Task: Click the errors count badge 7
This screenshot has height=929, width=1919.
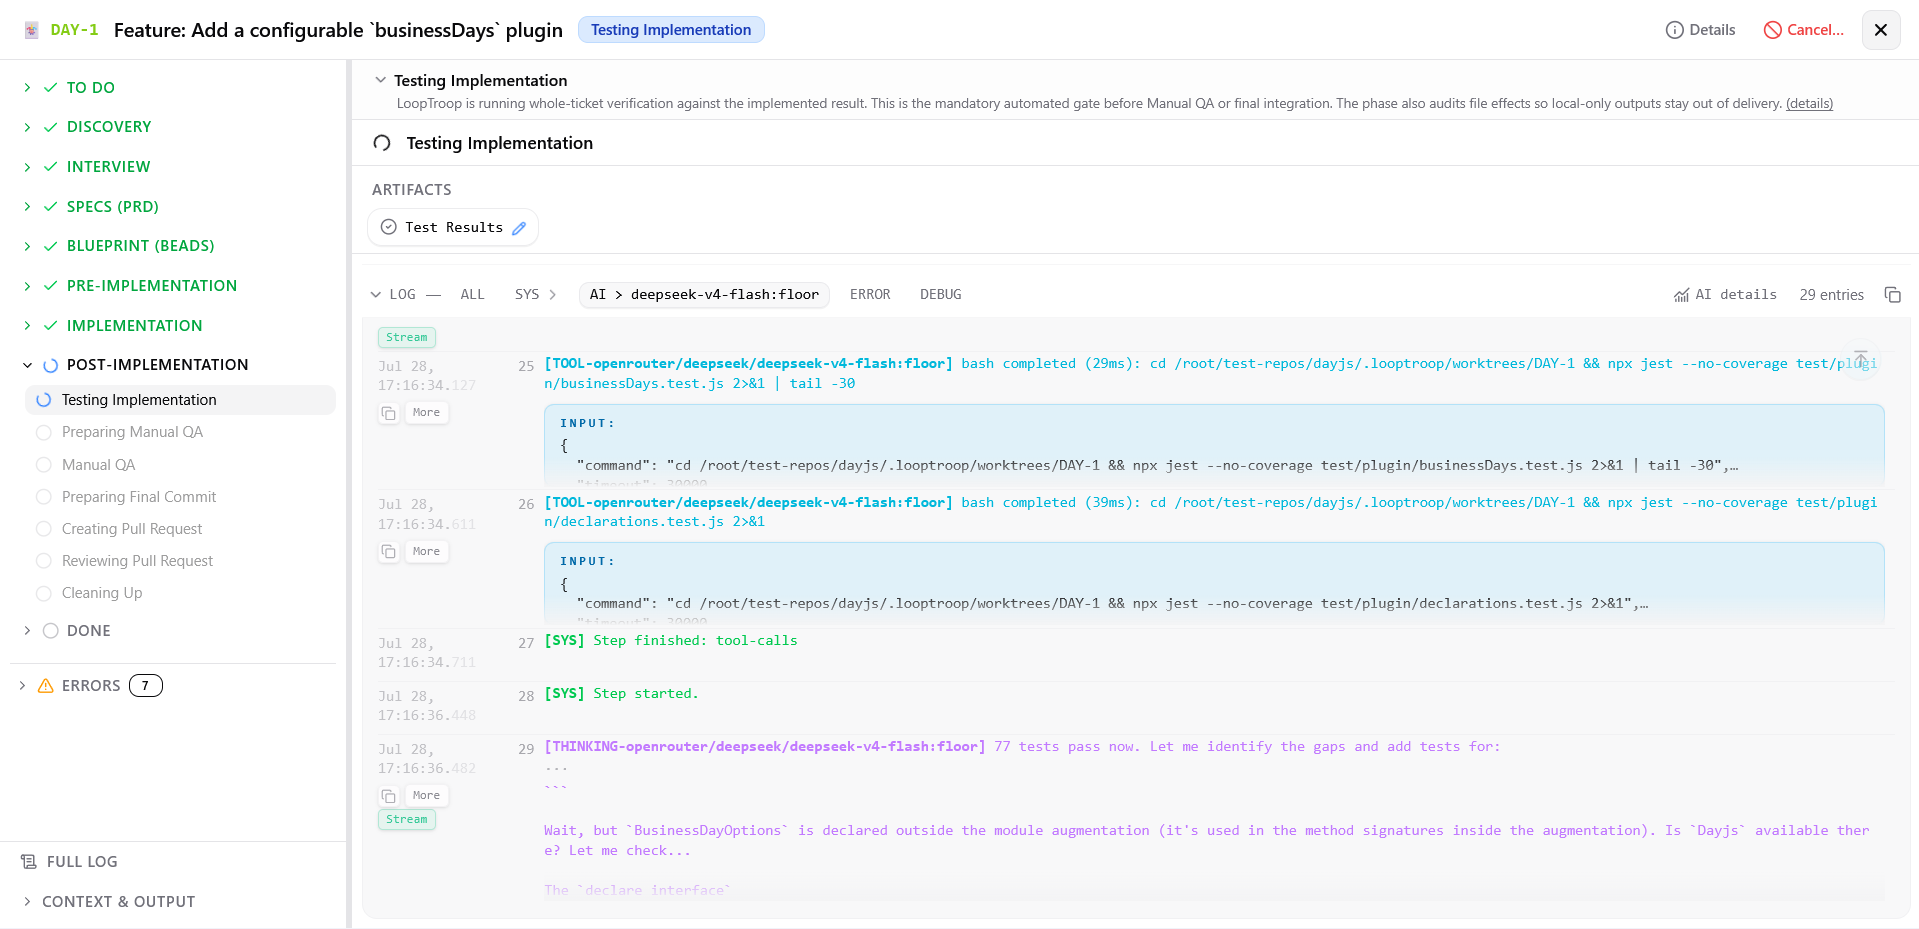Action: tap(146, 686)
